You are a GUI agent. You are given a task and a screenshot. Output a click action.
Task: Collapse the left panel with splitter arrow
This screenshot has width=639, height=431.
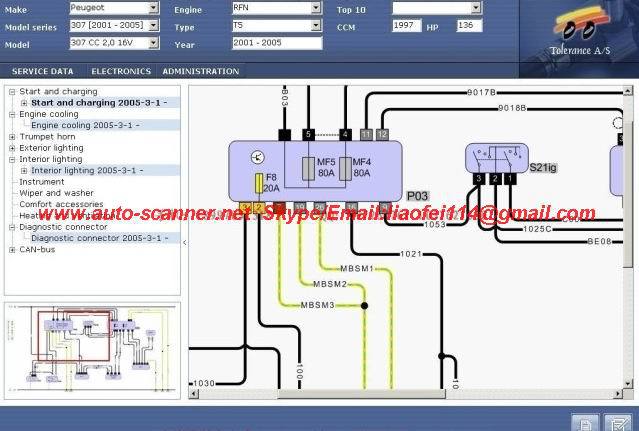coord(185,242)
